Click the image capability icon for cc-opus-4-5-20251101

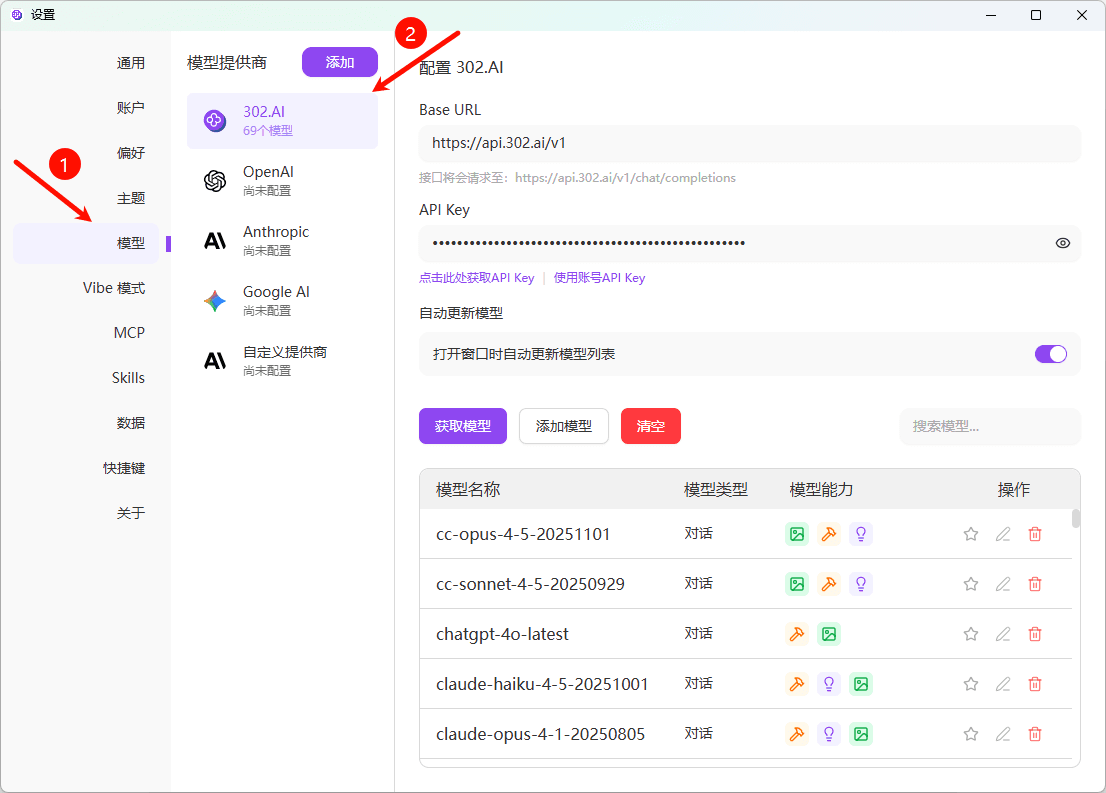[797, 534]
